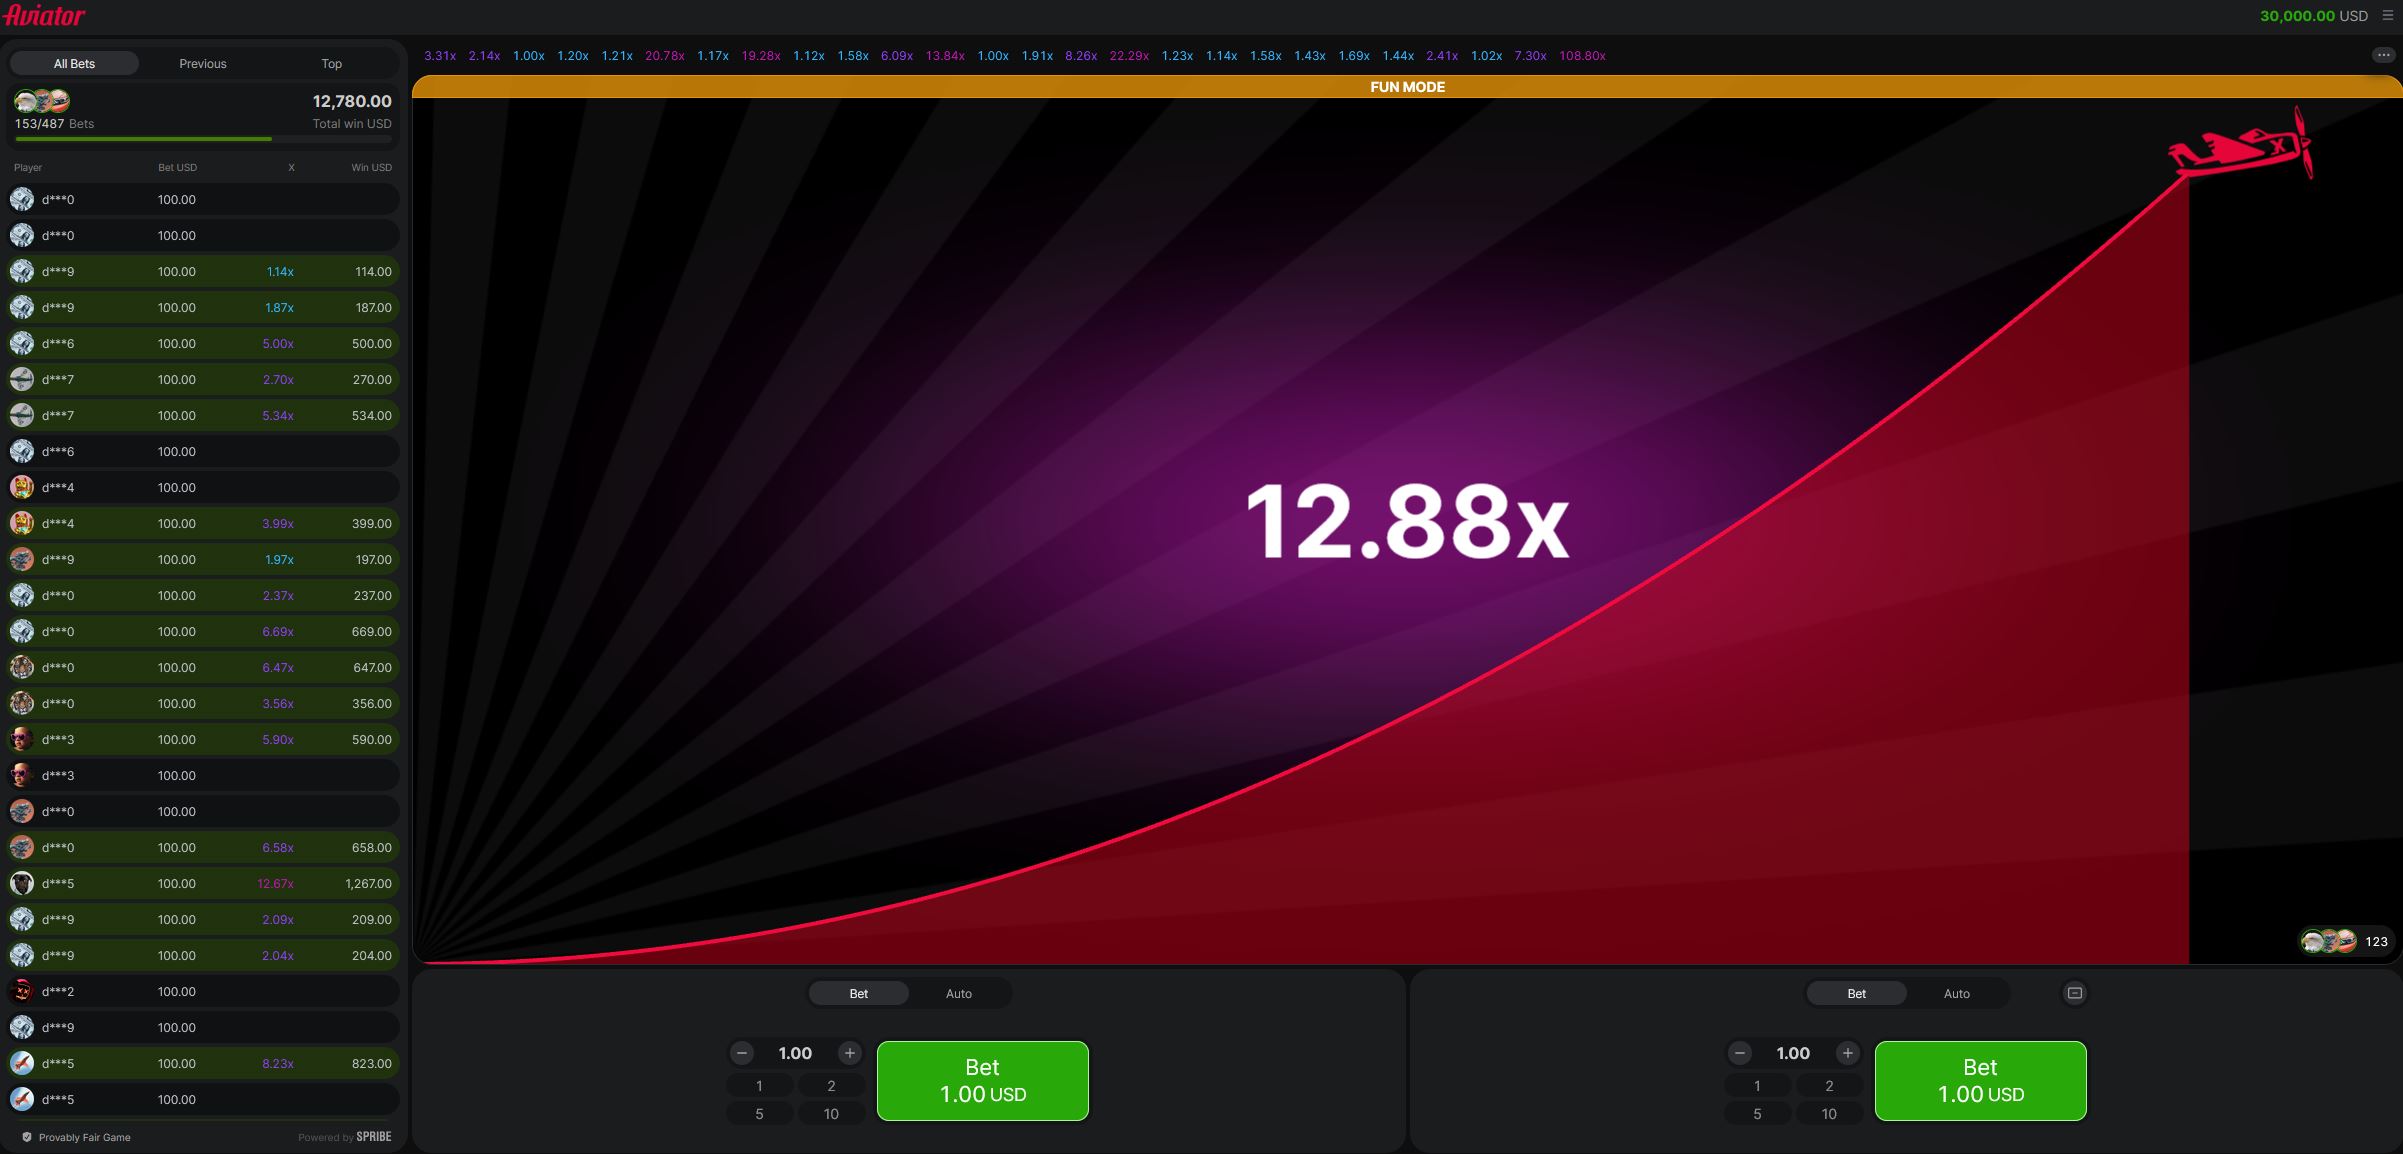The width and height of the screenshot is (2403, 1154).
Task: Remove the second bet panel icon
Action: click(x=2075, y=993)
